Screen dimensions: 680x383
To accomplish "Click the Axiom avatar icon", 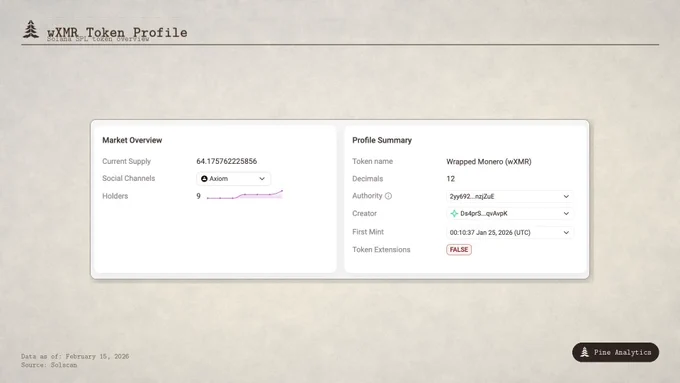I will point(204,179).
